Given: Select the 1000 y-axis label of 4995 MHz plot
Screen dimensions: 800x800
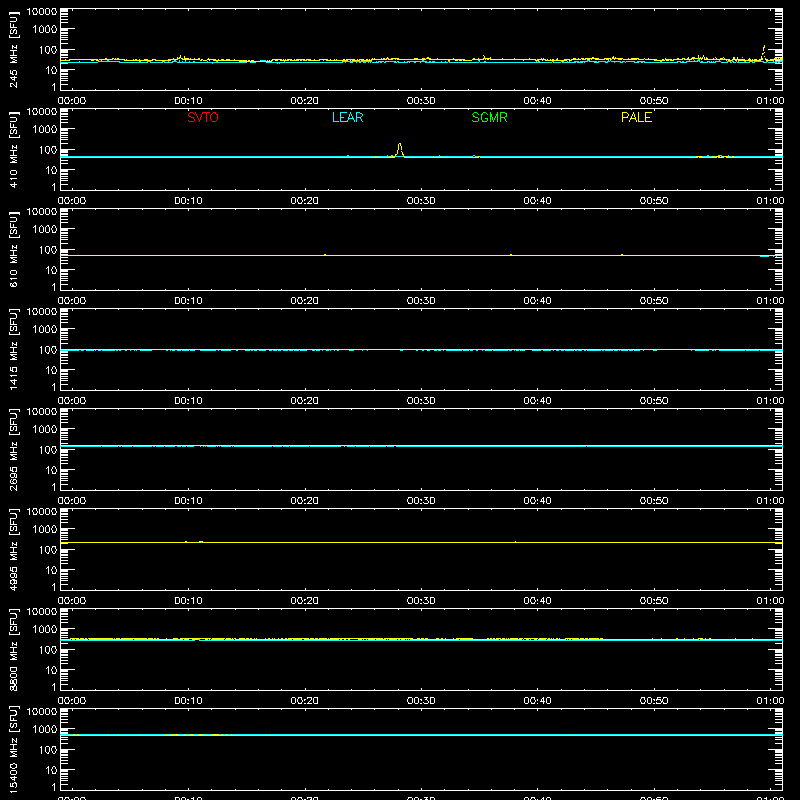Looking at the screenshot, I should click(45, 530).
